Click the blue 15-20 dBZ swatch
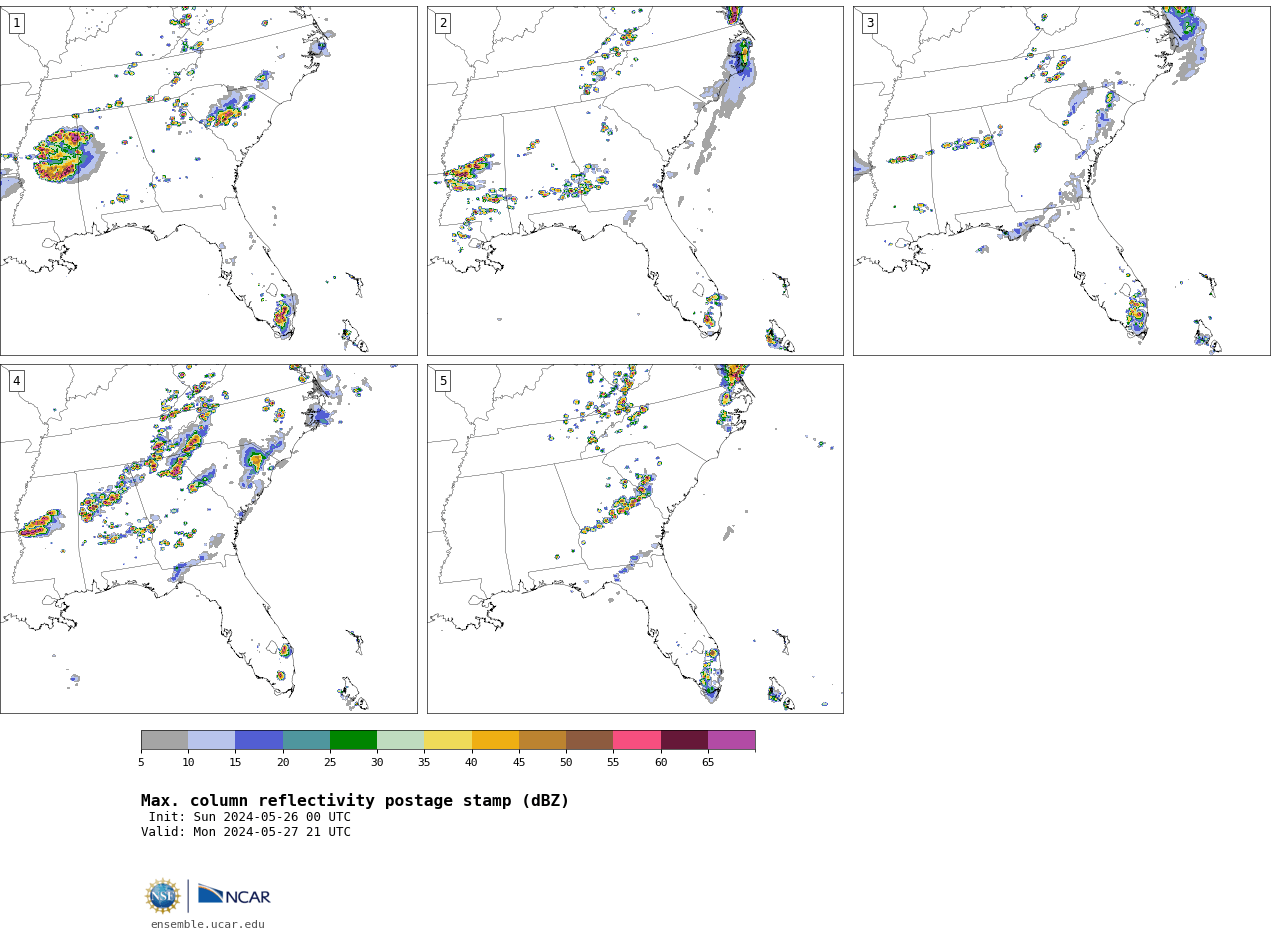The width and height of the screenshot is (1280, 936). click(x=259, y=740)
